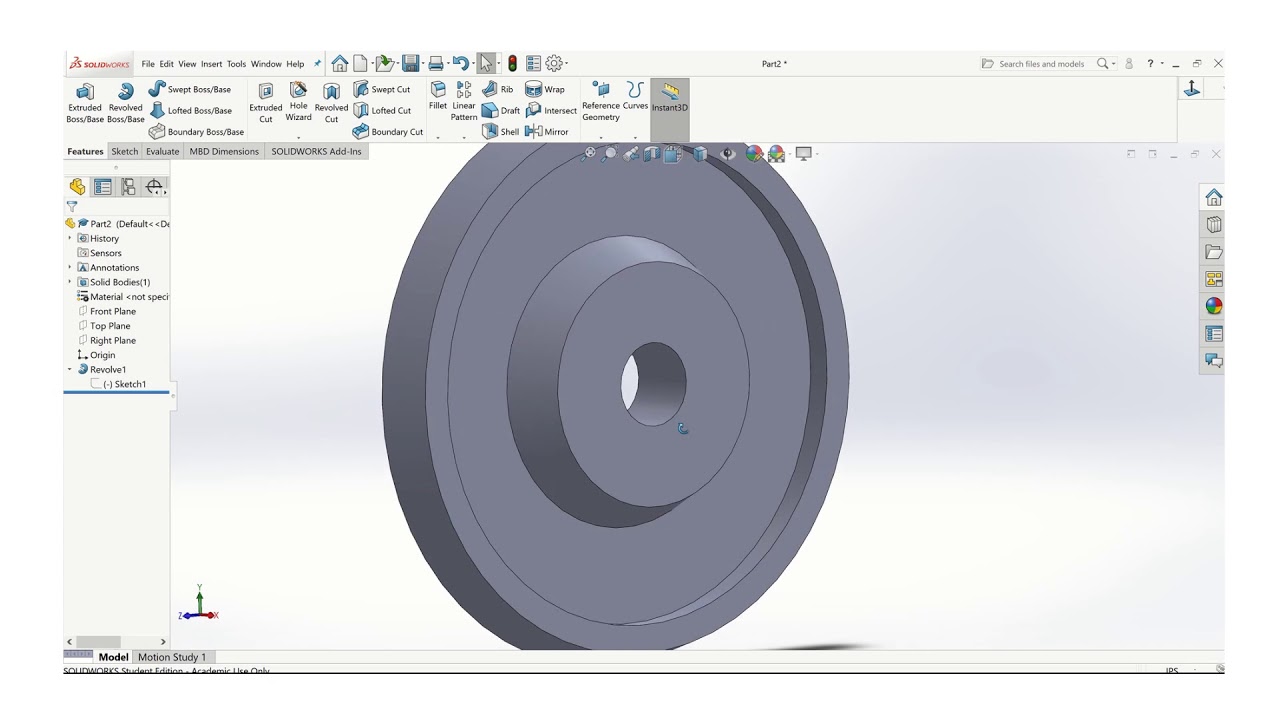Select the Boundary Cut tool

388,131
